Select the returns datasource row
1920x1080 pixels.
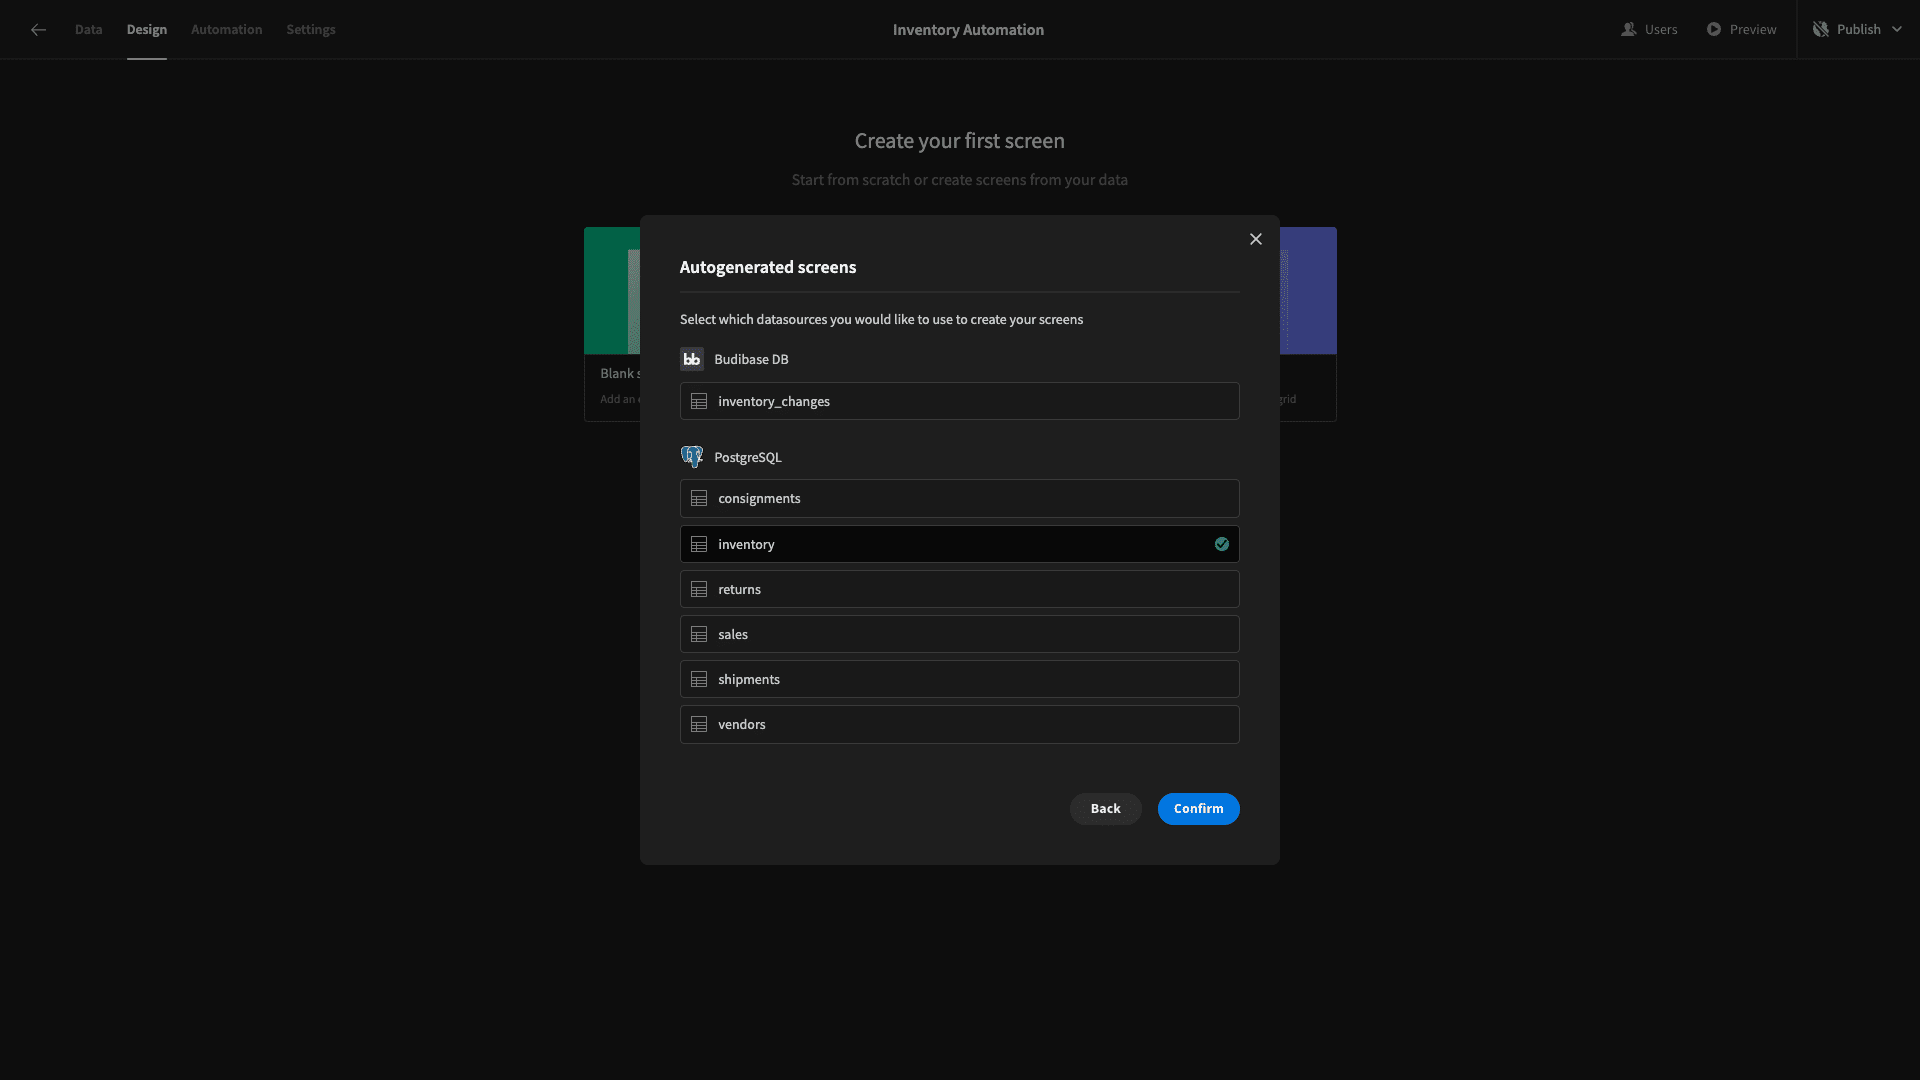tap(960, 589)
